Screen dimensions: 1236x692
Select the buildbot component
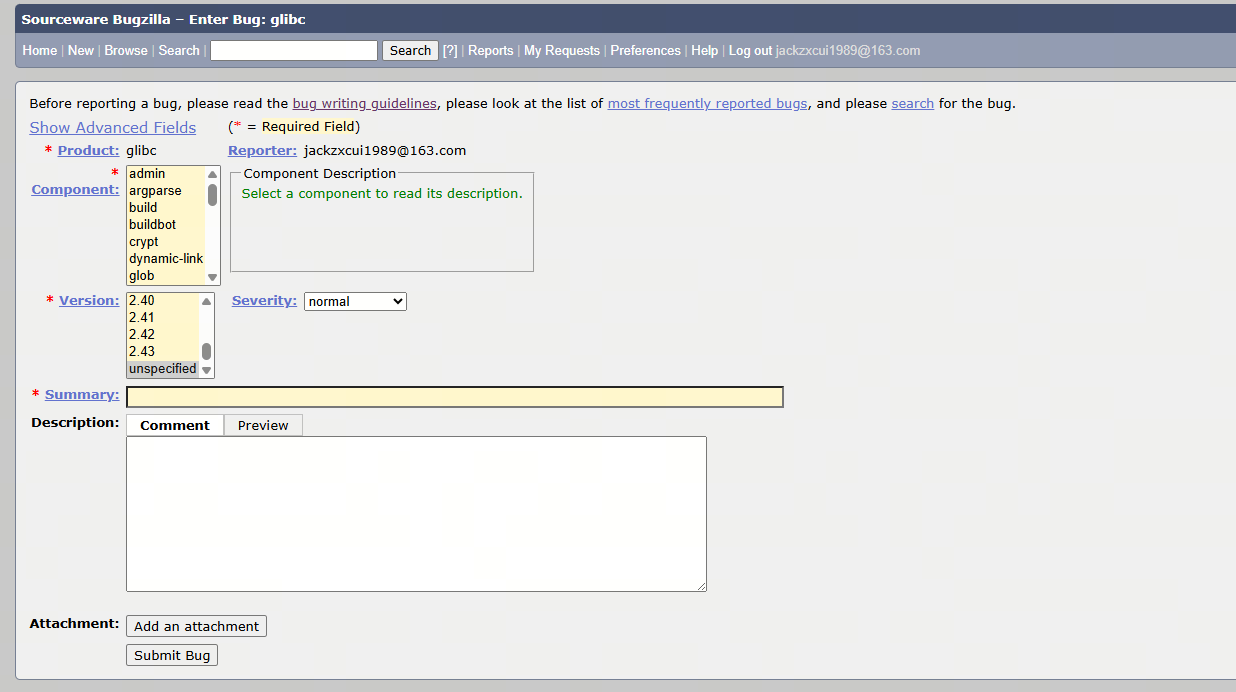(166, 225)
